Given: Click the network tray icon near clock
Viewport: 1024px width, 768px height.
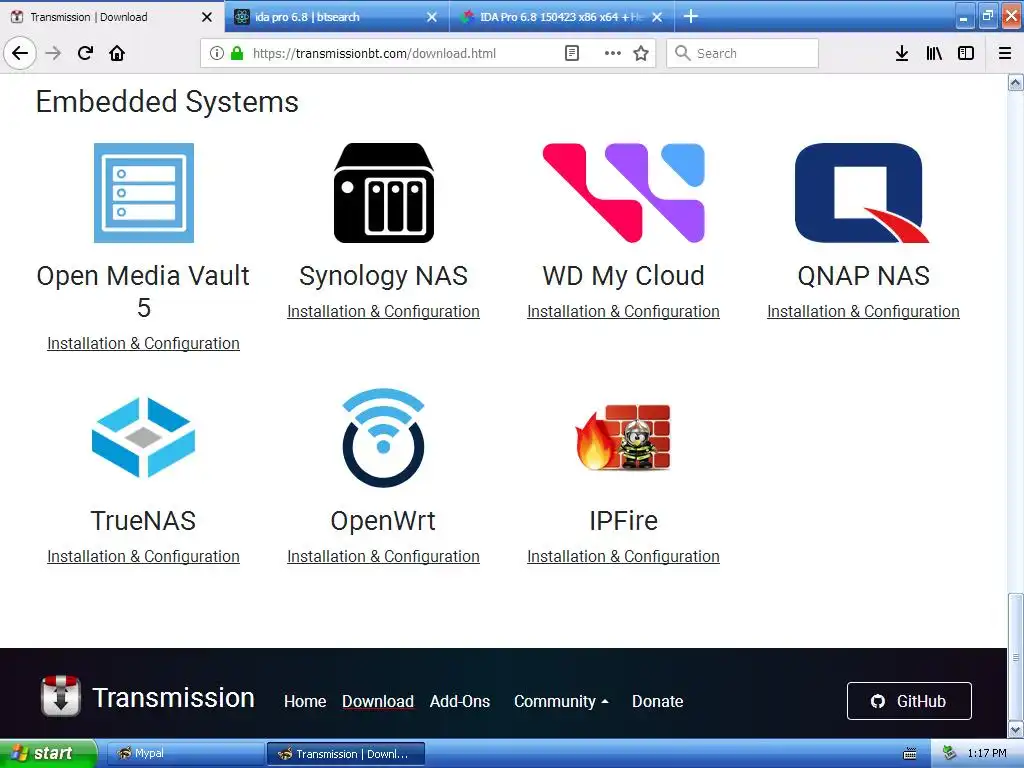Looking at the screenshot, I should pyautogui.click(x=950, y=753).
